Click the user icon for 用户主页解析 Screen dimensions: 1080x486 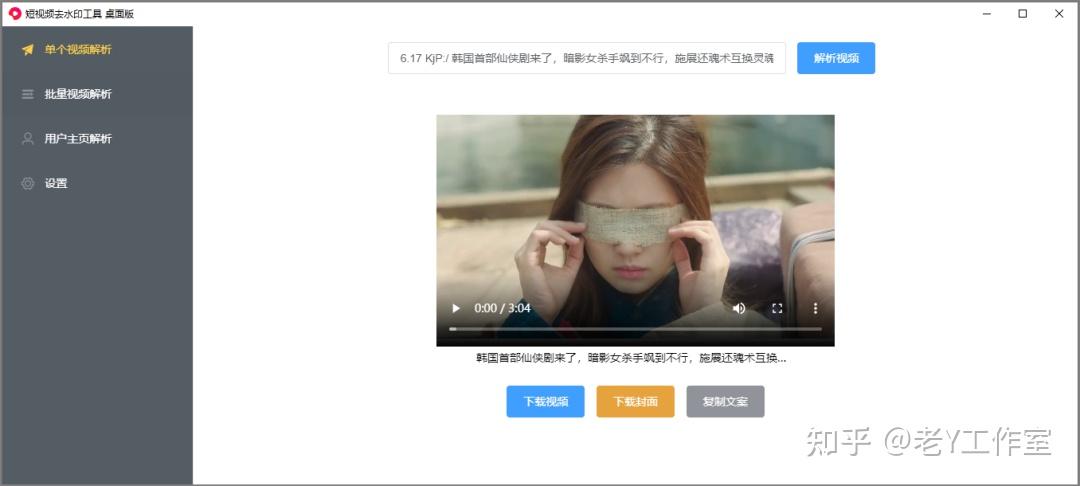coord(28,138)
